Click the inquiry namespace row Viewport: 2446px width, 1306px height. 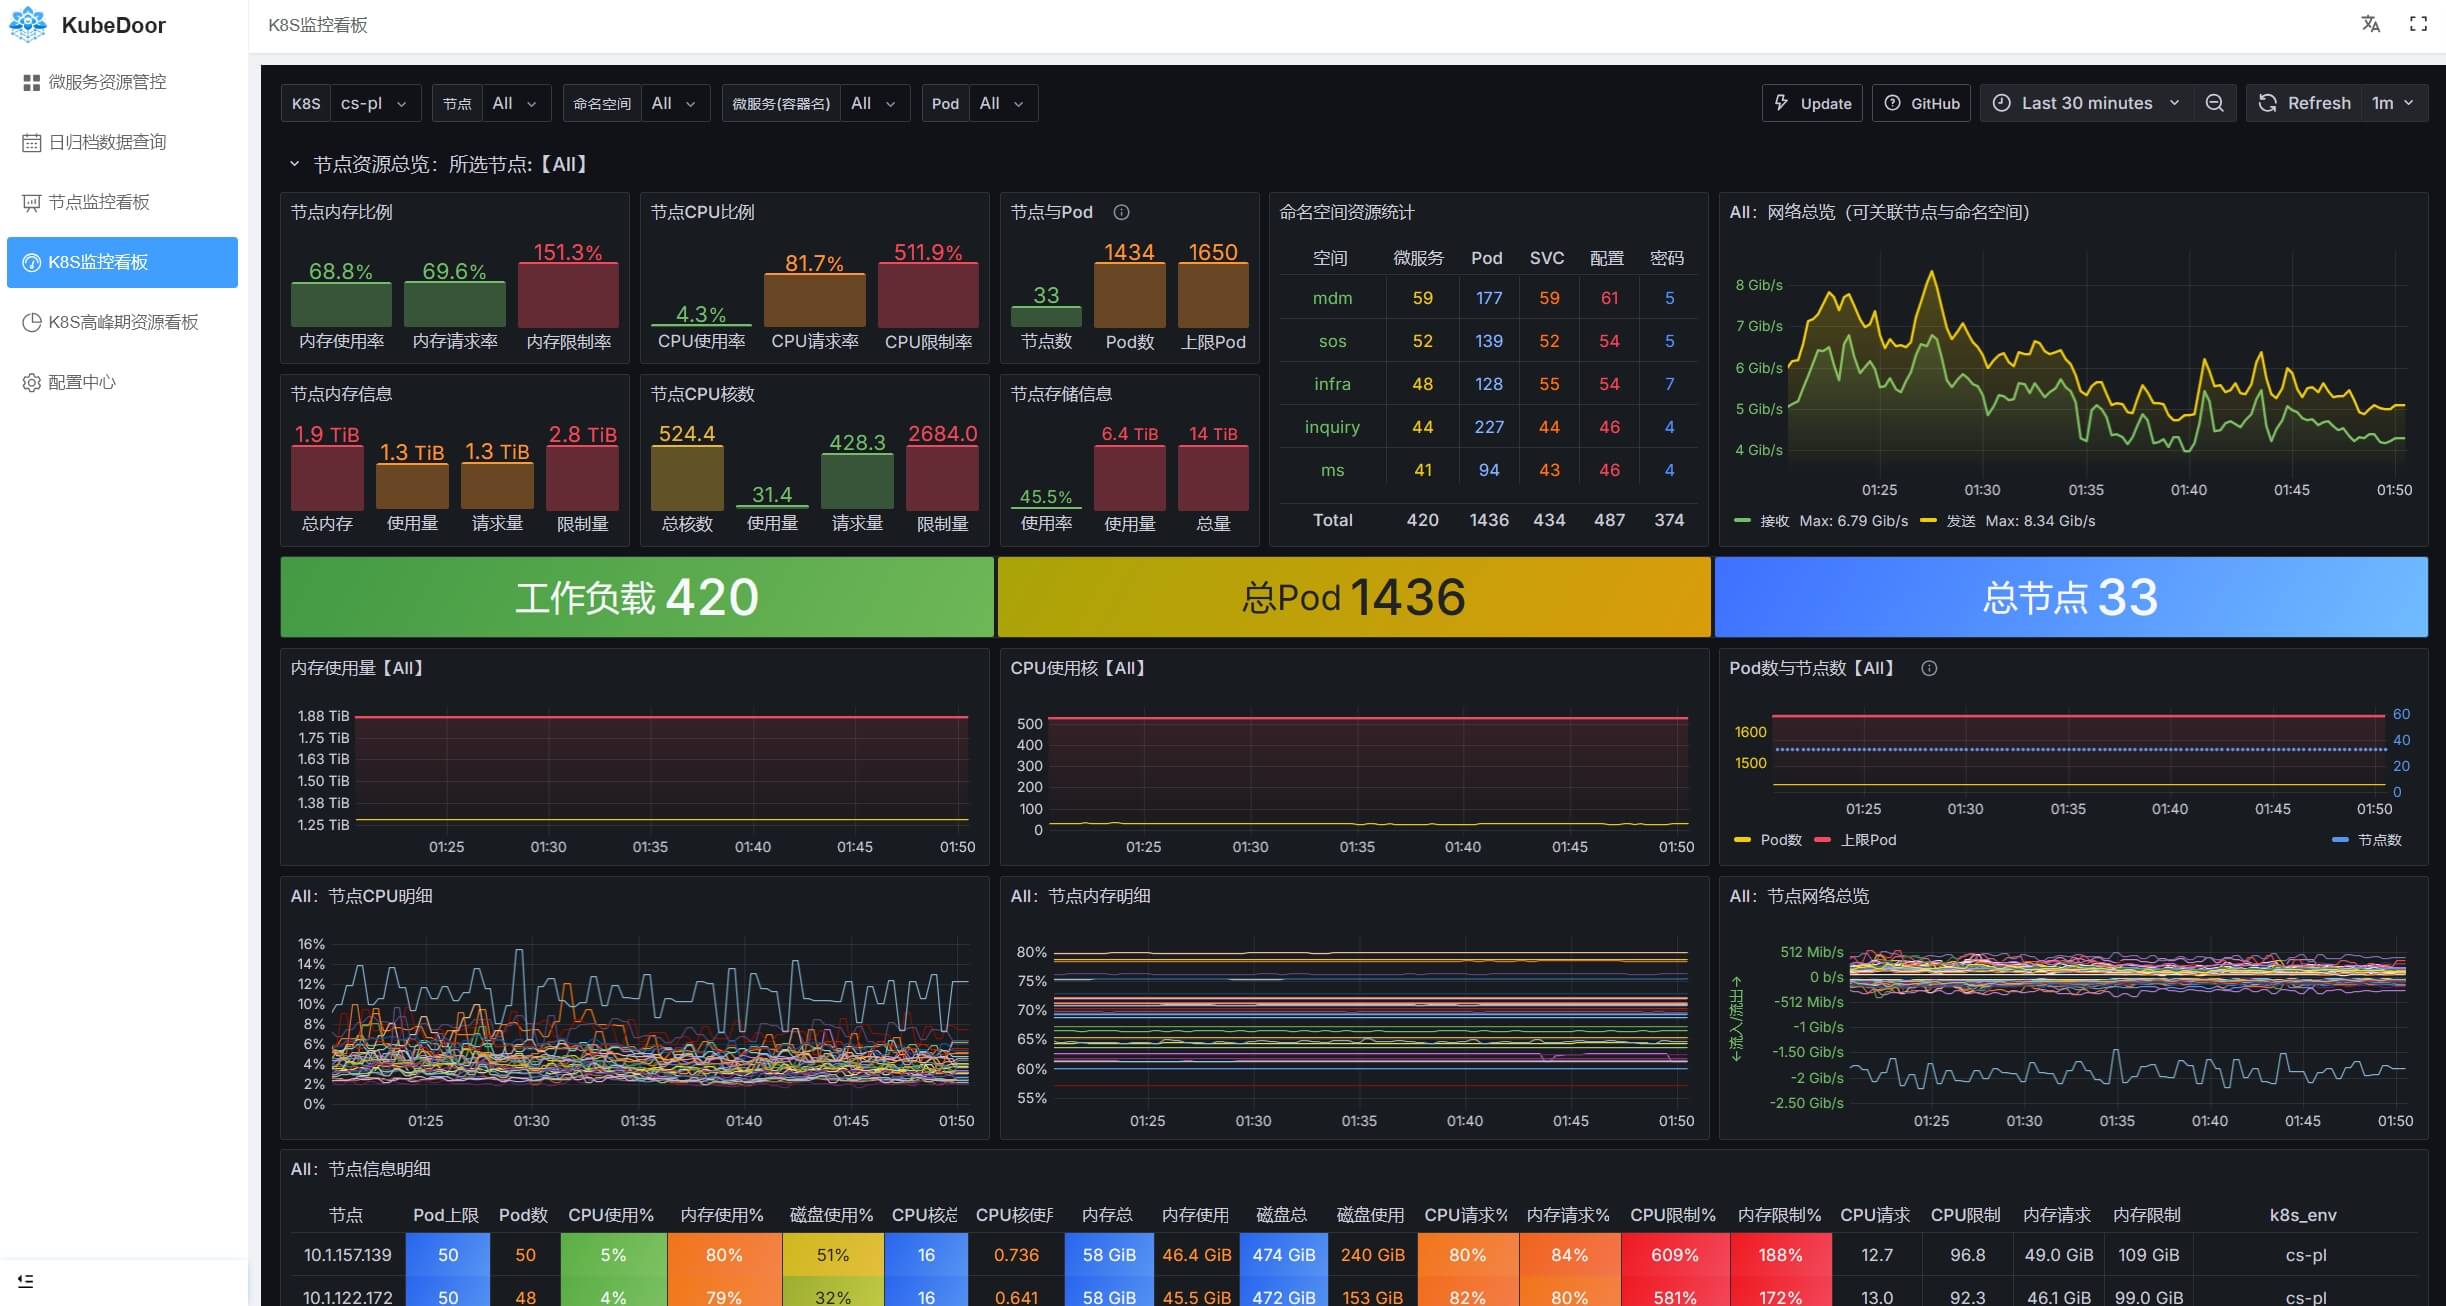pyautogui.click(x=1488, y=427)
